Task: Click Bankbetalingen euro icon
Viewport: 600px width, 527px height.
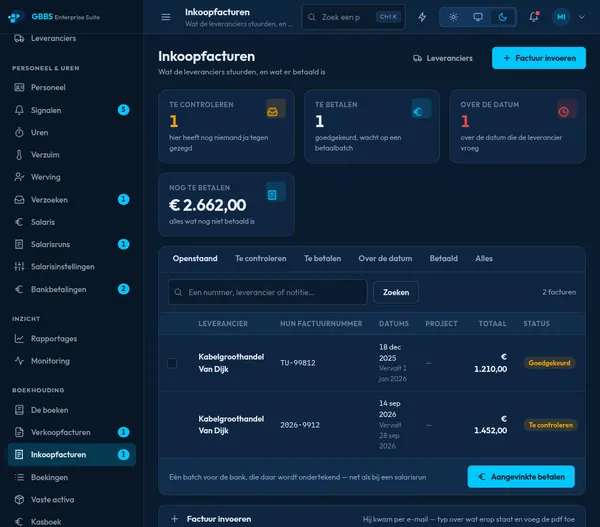Action: pyautogui.click(x=19, y=289)
